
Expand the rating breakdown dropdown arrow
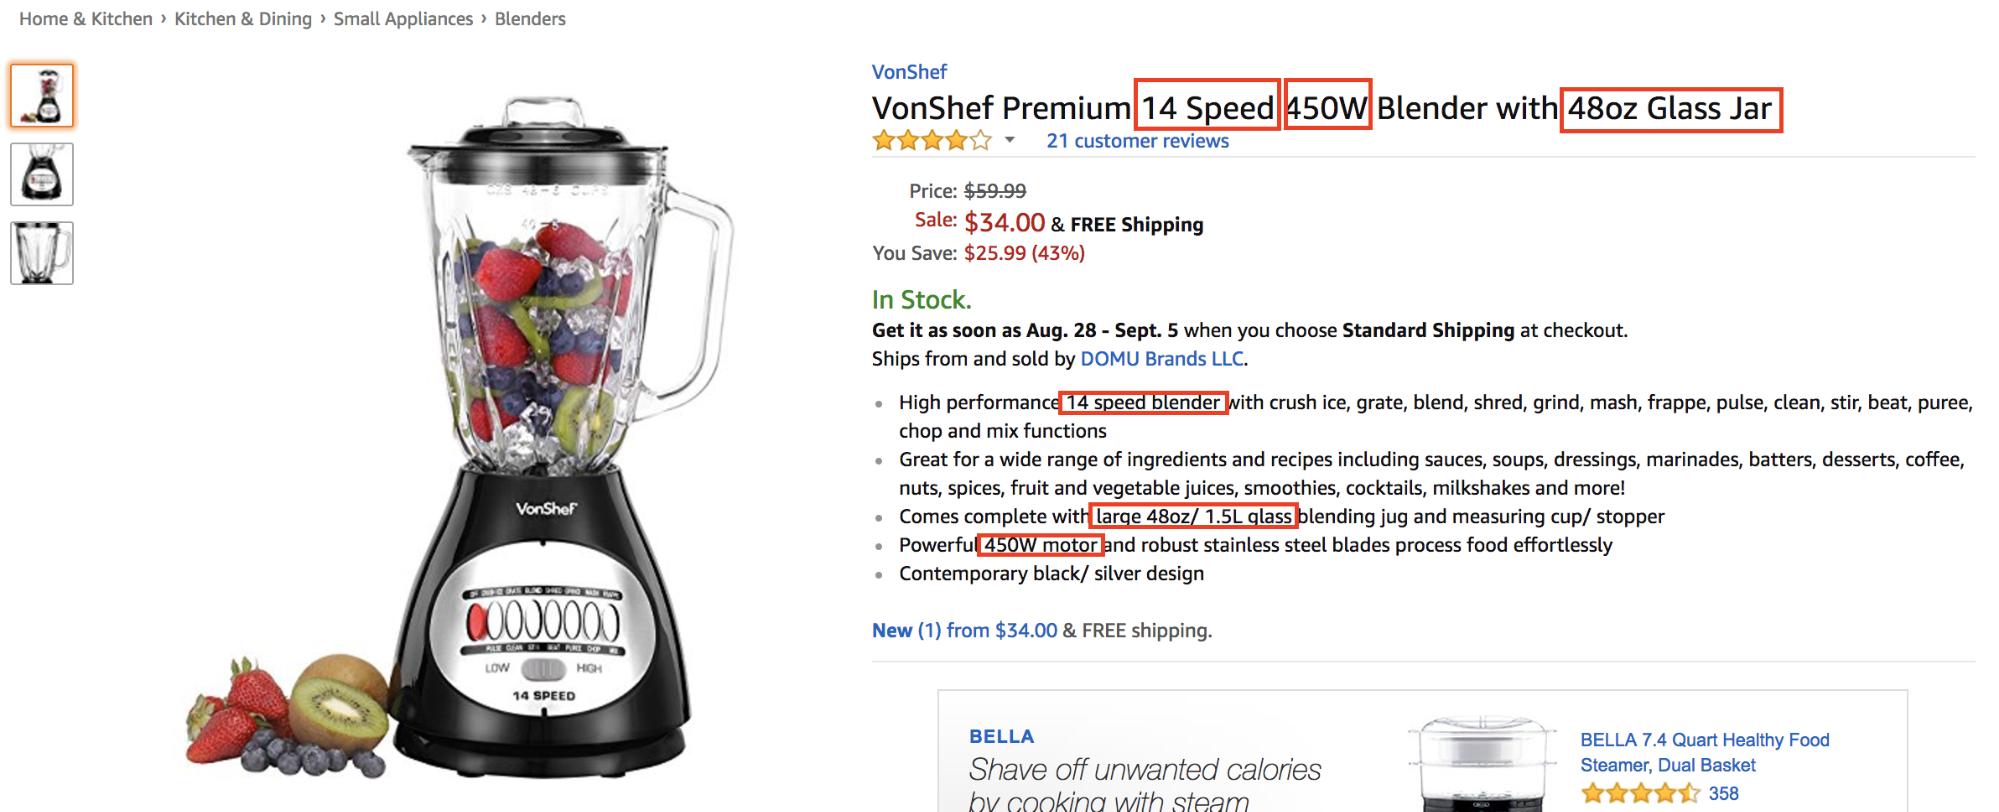tap(1010, 141)
